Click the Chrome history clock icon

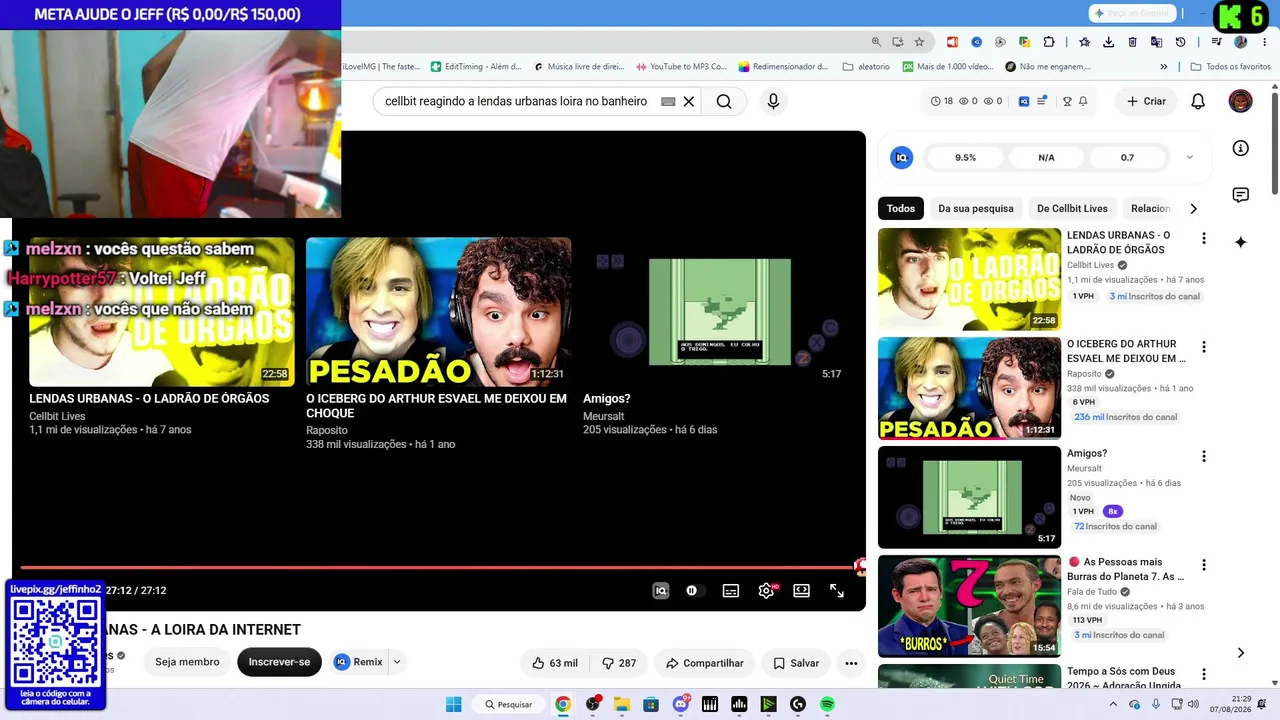1180,42
